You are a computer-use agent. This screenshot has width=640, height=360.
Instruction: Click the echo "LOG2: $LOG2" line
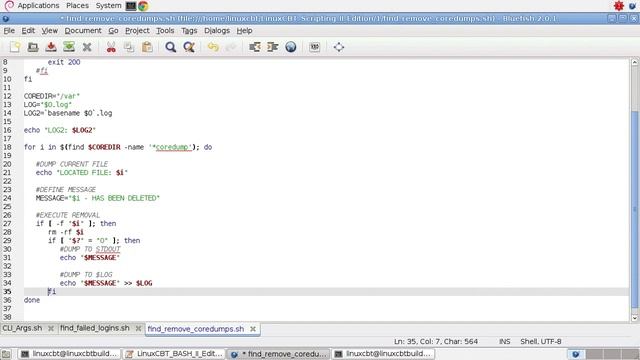click(x=60, y=130)
